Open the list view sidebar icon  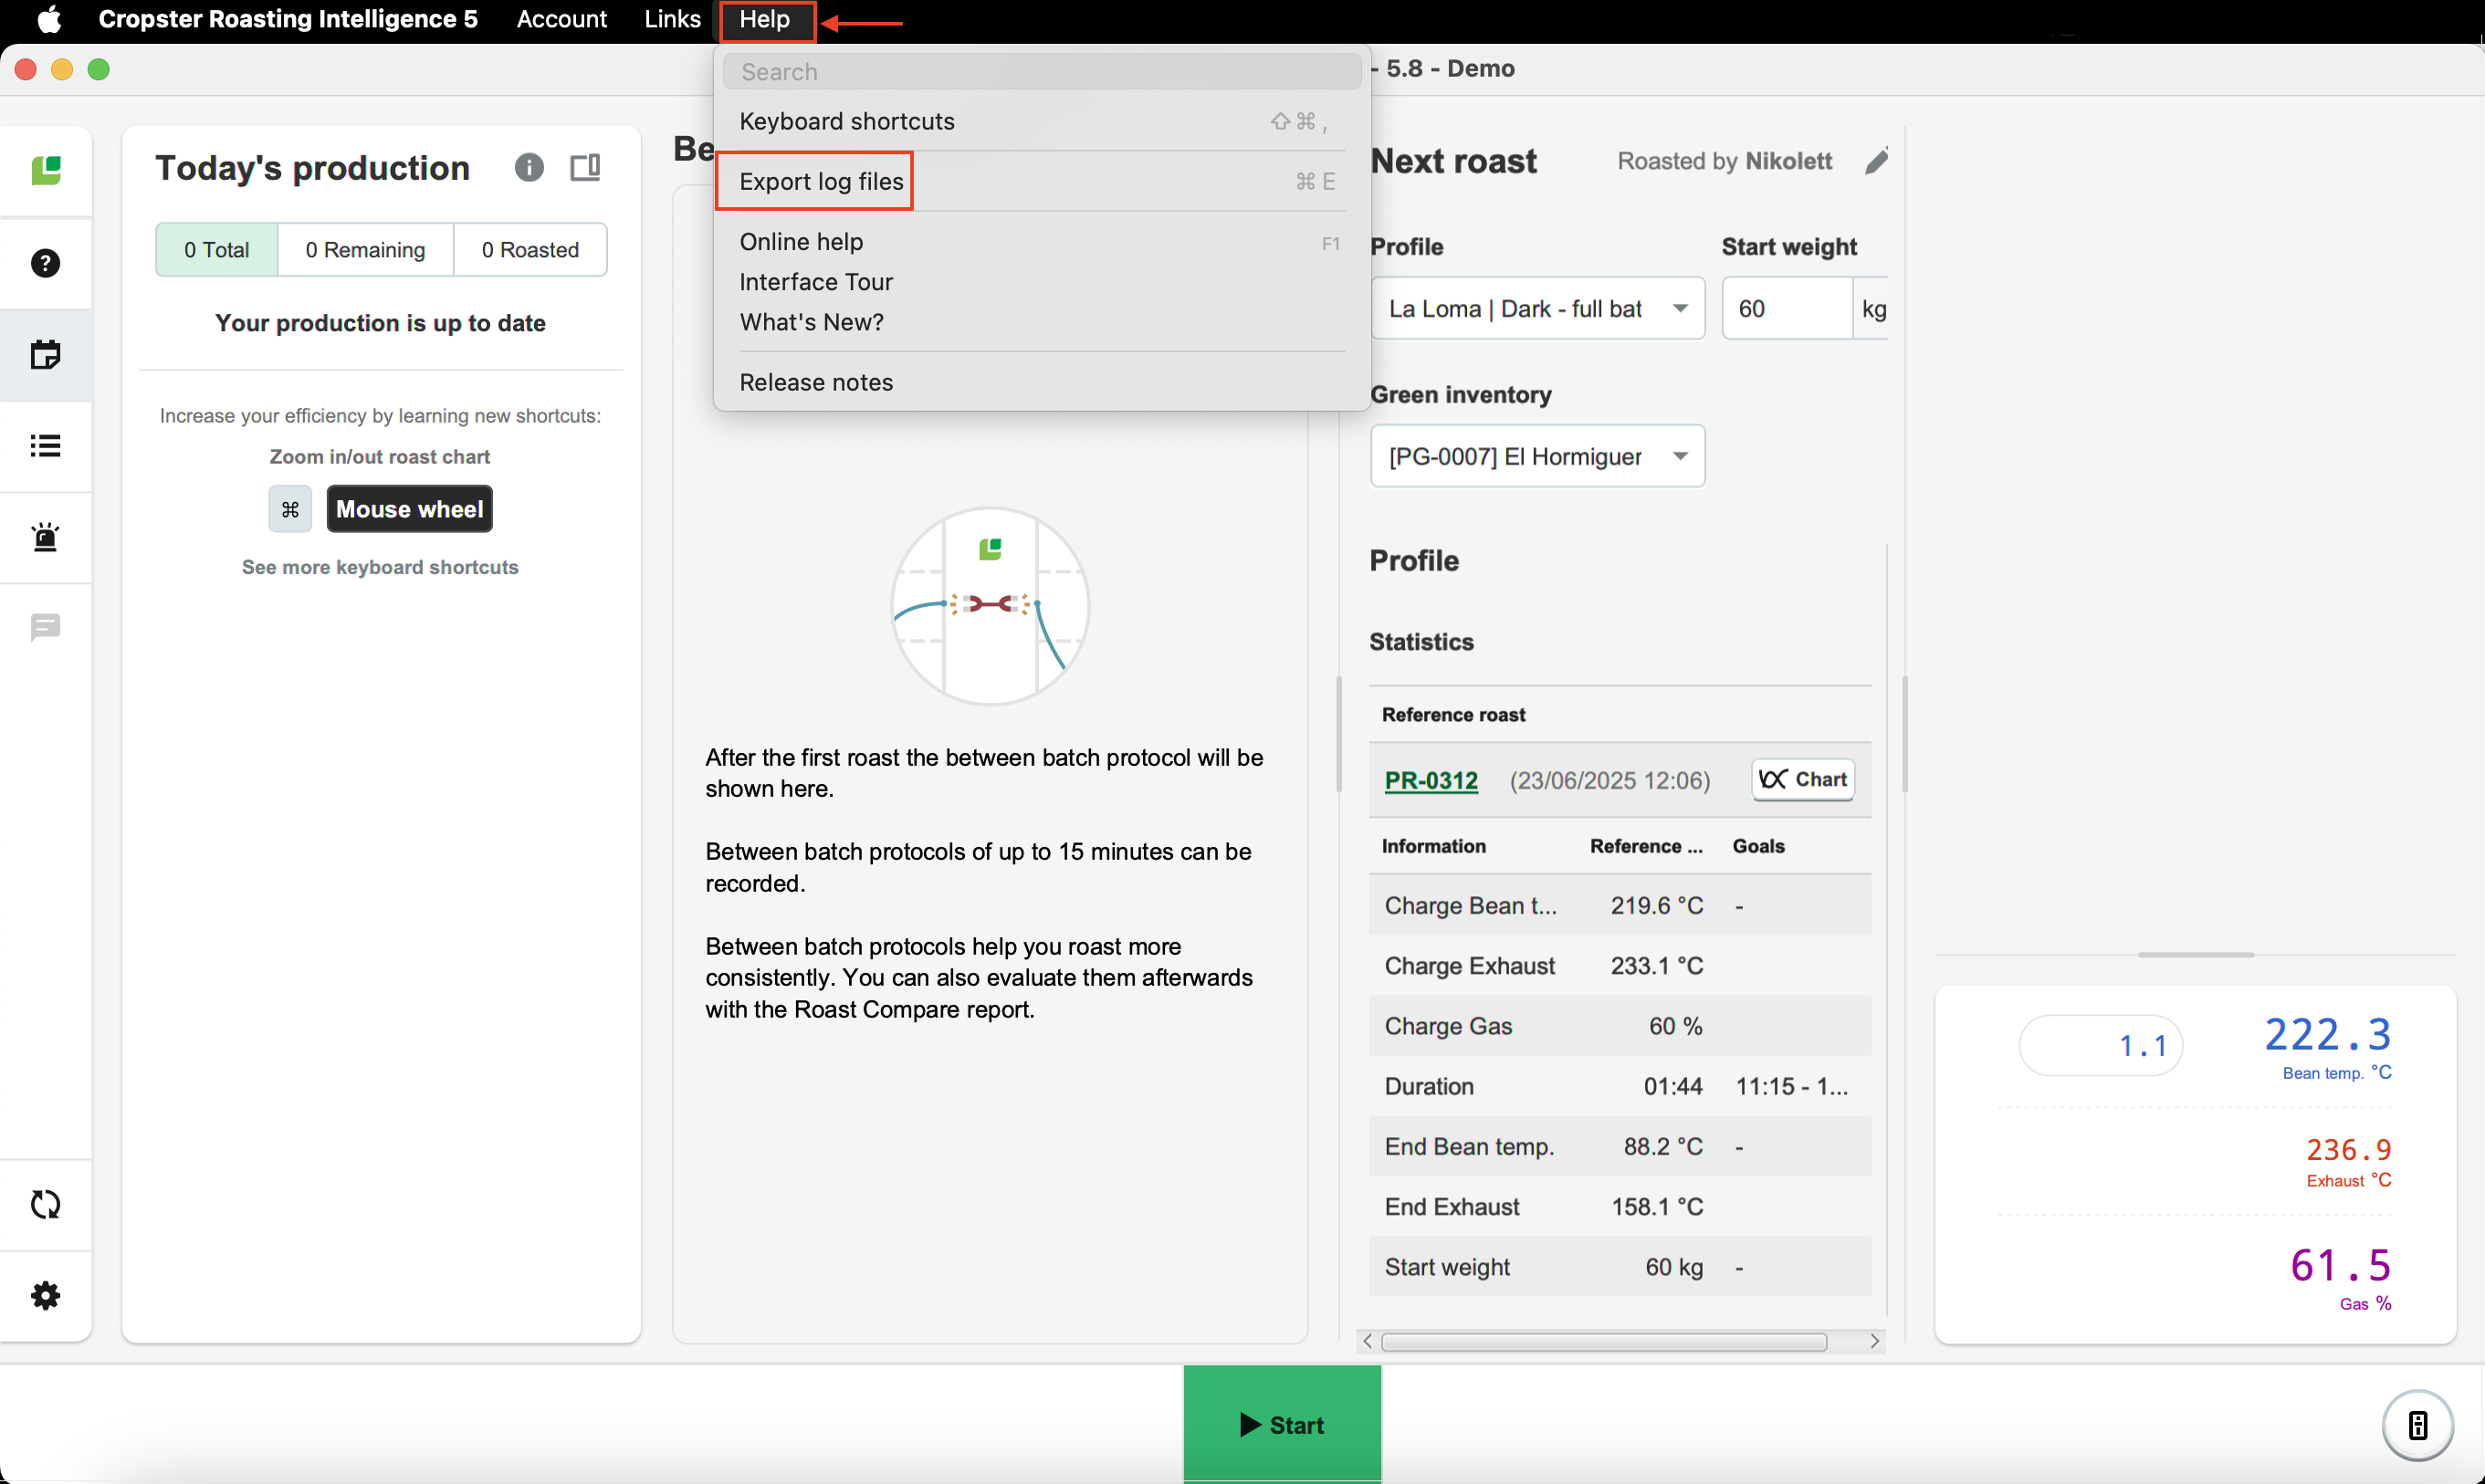point(46,446)
